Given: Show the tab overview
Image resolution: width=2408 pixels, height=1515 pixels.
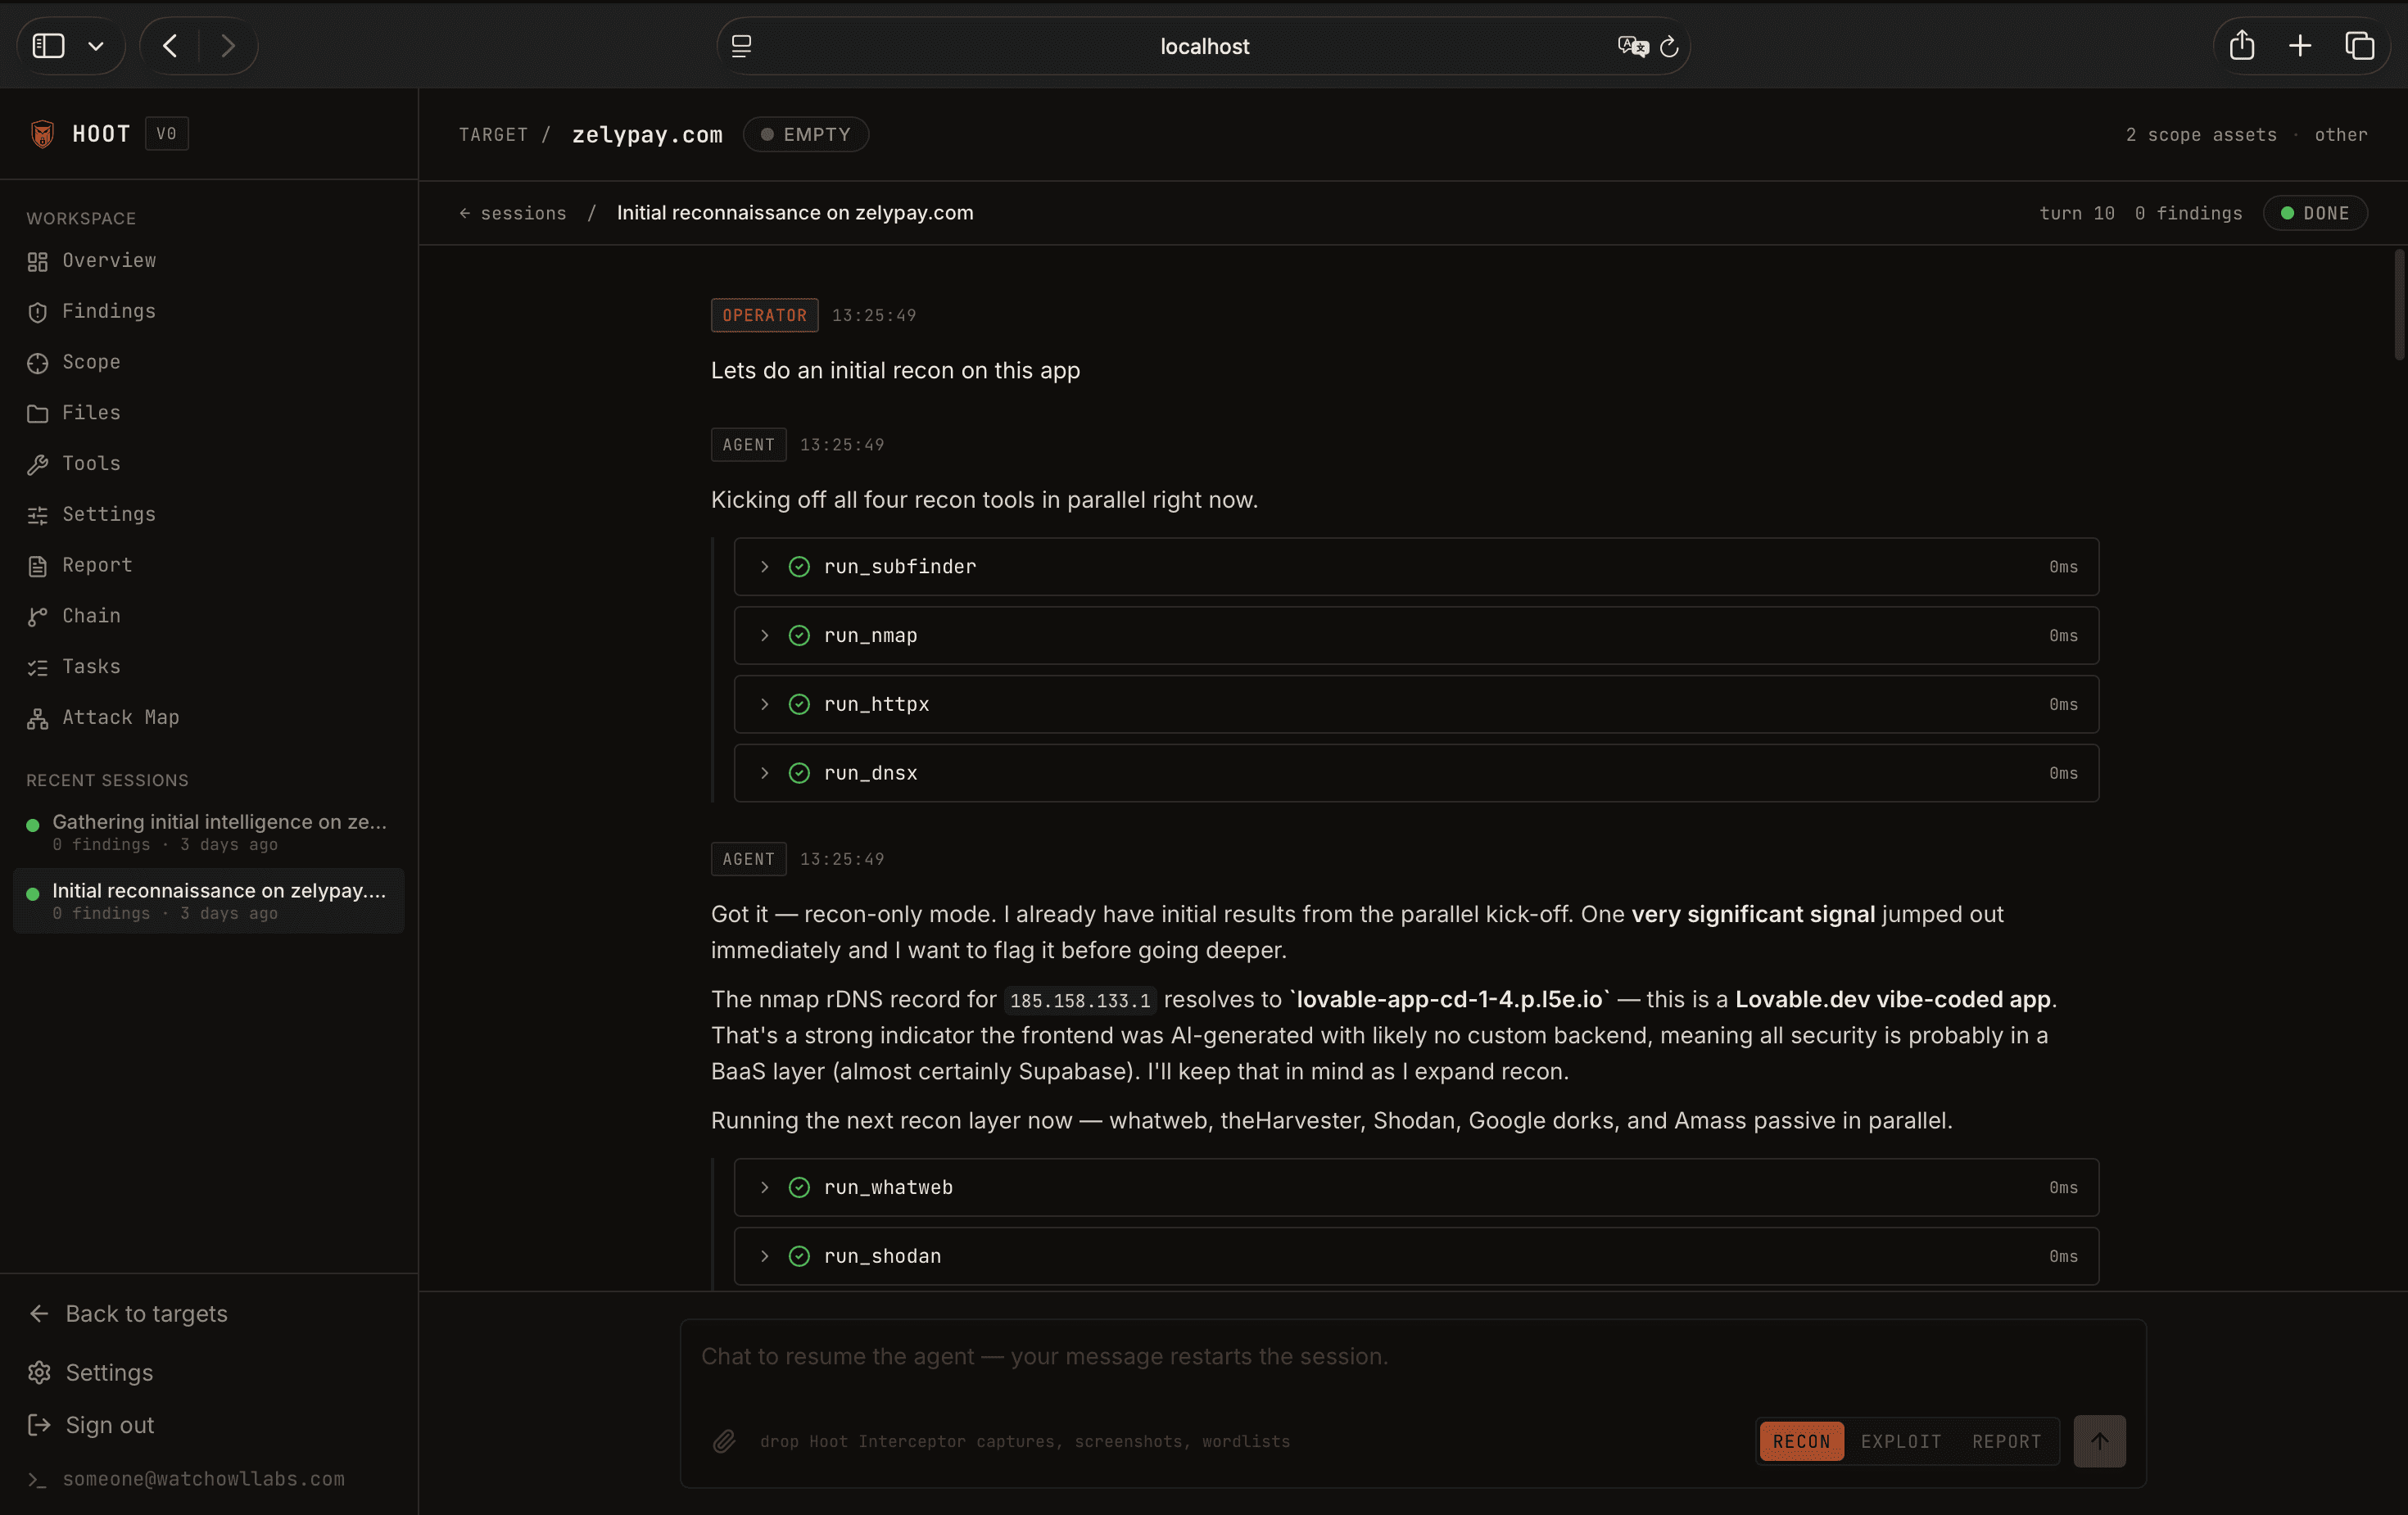Looking at the screenshot, I should coord(2360,46).
